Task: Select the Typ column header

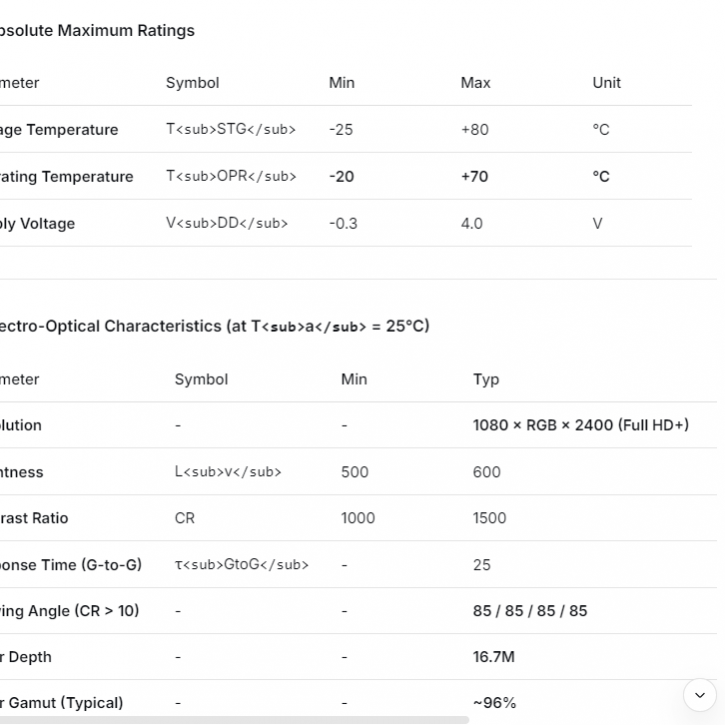Action: pos(486,379)
